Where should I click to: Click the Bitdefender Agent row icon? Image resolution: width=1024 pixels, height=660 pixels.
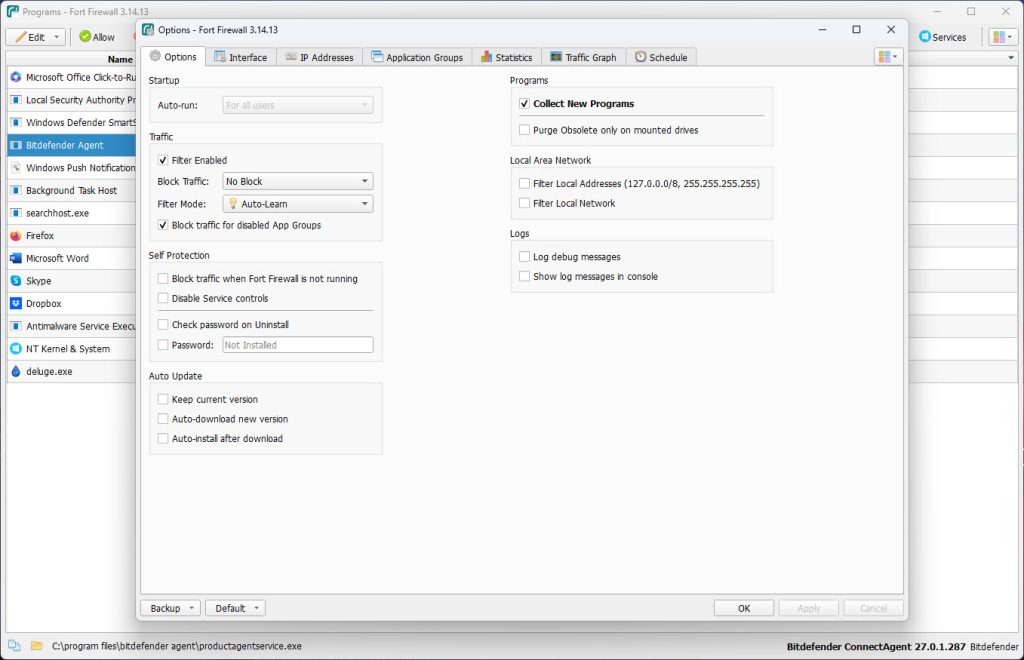click(16, 145)
